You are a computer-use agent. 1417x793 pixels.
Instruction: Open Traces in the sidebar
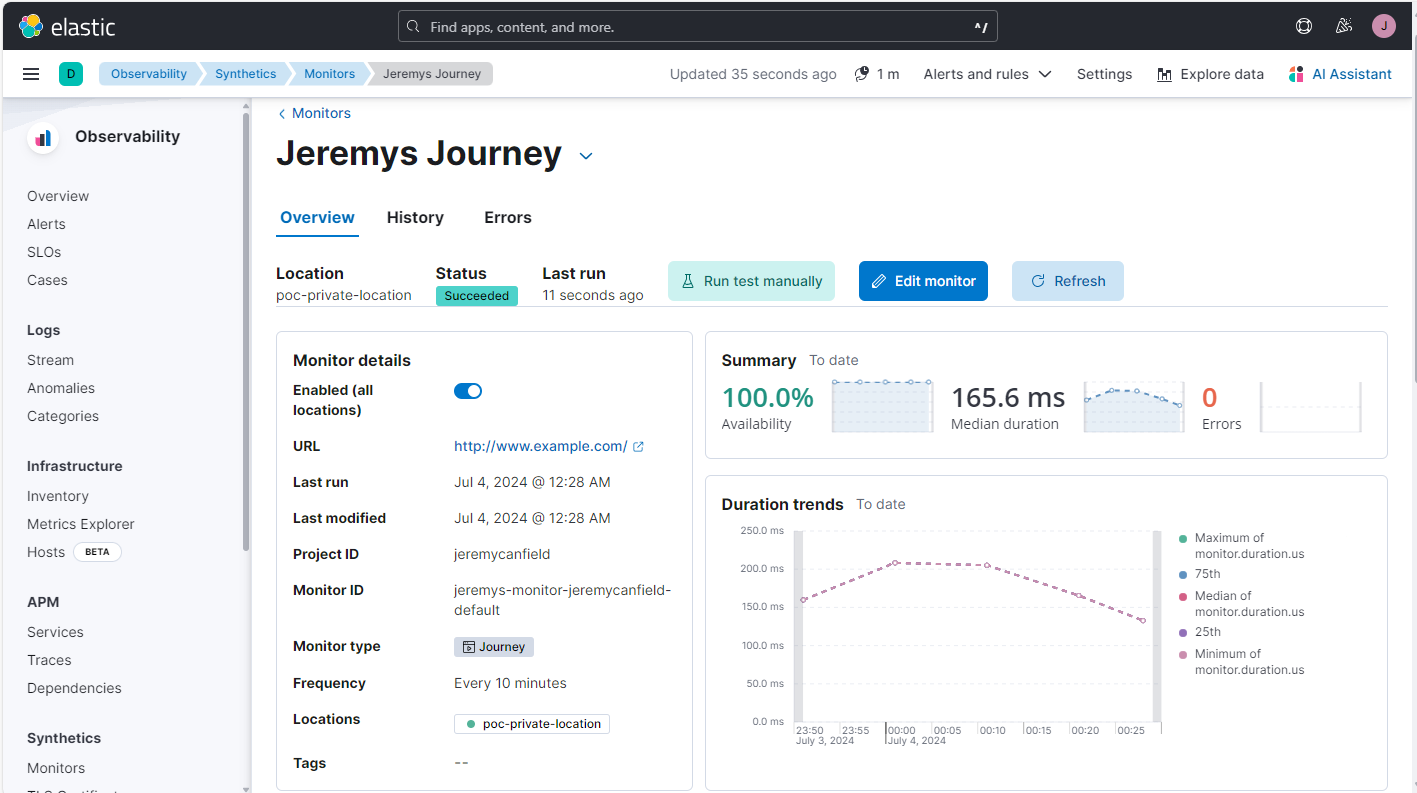pyautogui.click(x=49, y=660)
